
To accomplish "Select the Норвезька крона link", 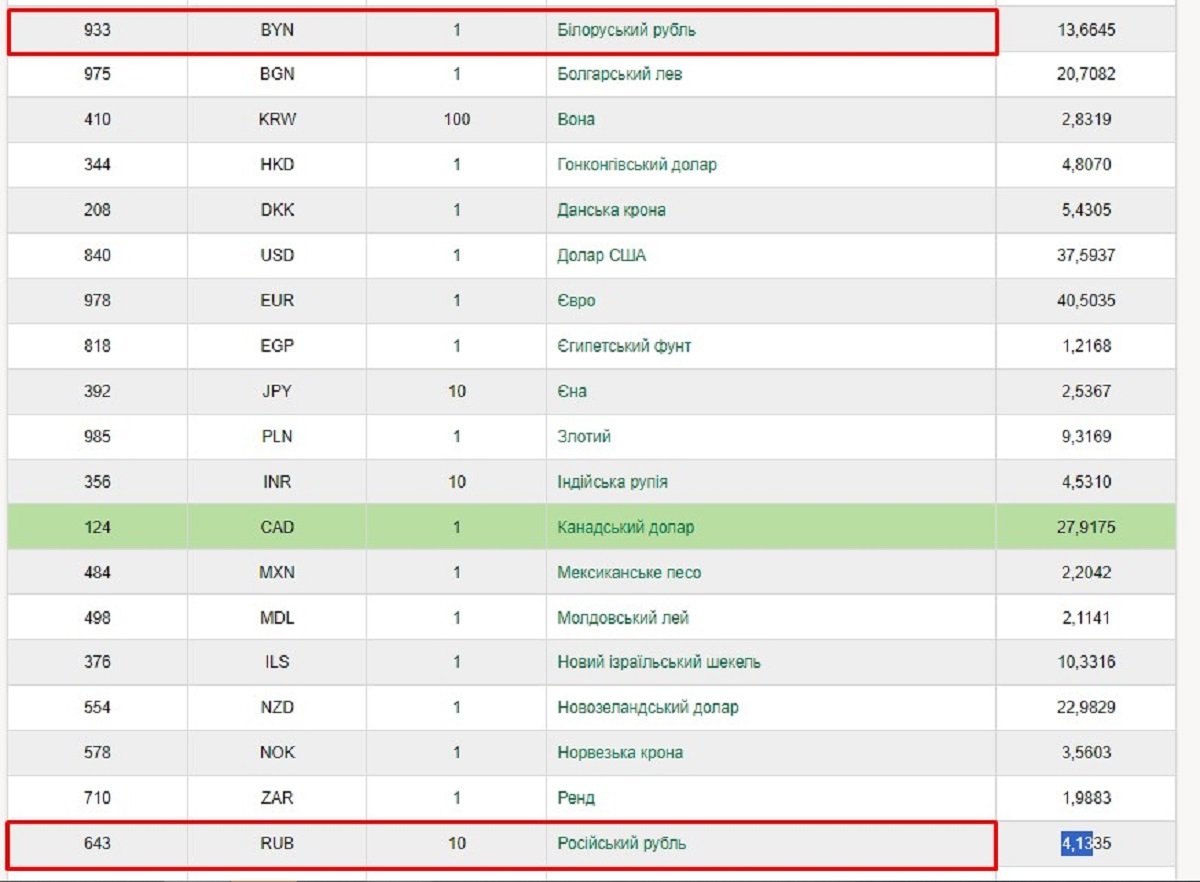I will (620, 752).
